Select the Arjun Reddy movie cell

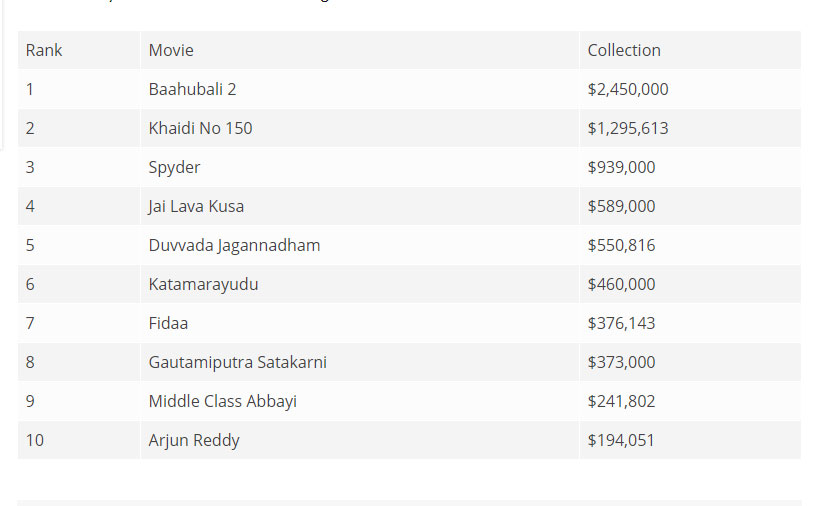pos(359,440)
